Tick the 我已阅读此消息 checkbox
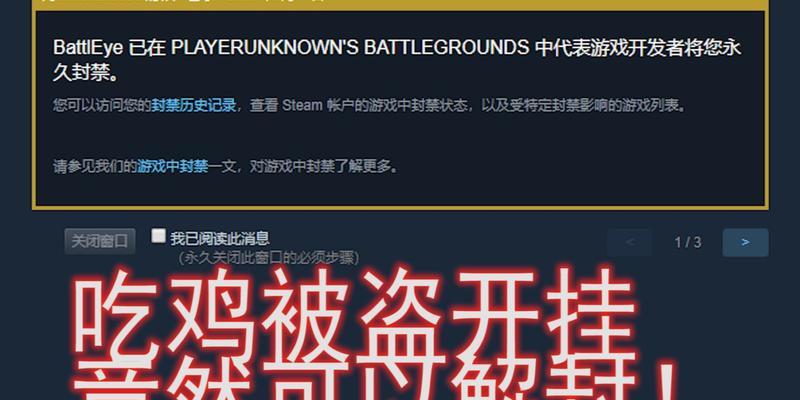This screenshot has height=400, width=800. click(x=158, y=236)
